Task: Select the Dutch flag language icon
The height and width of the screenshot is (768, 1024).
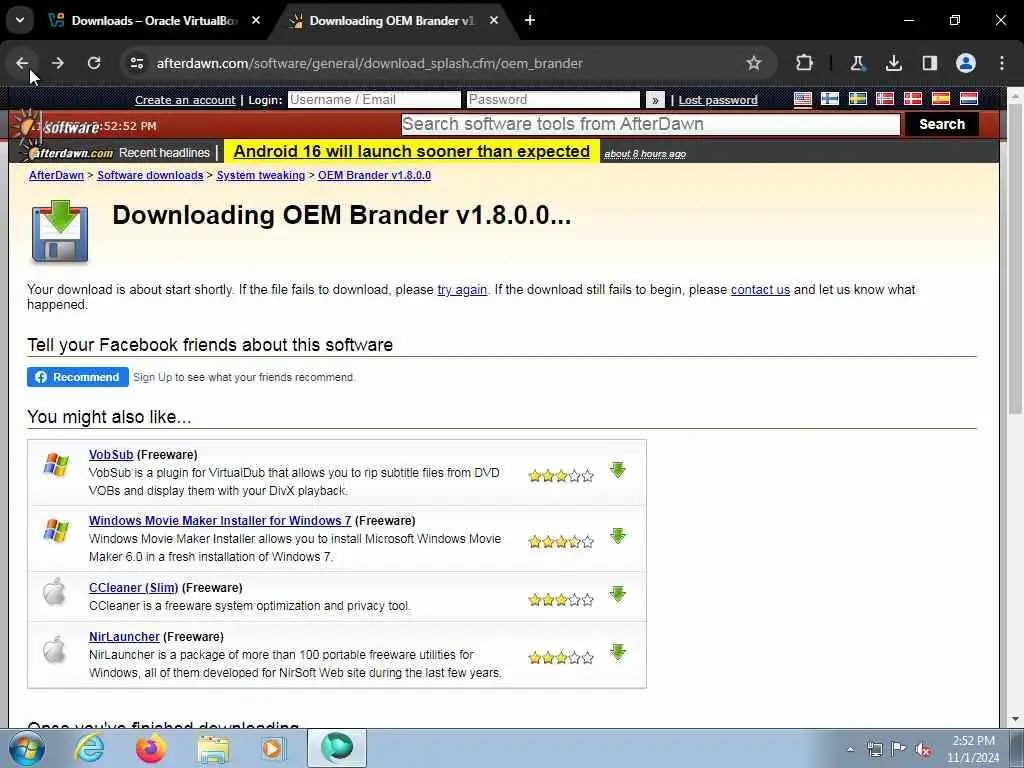Action: pyautogui.click(x=969, y=99)
